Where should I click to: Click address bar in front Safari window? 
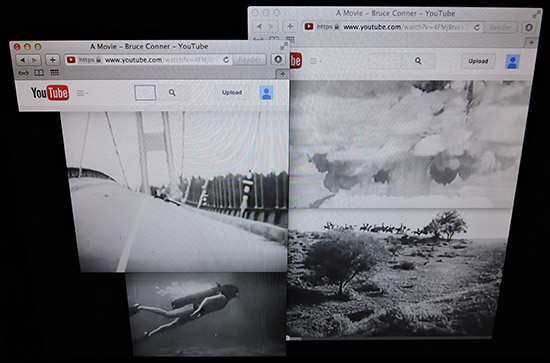pos(148,60)
